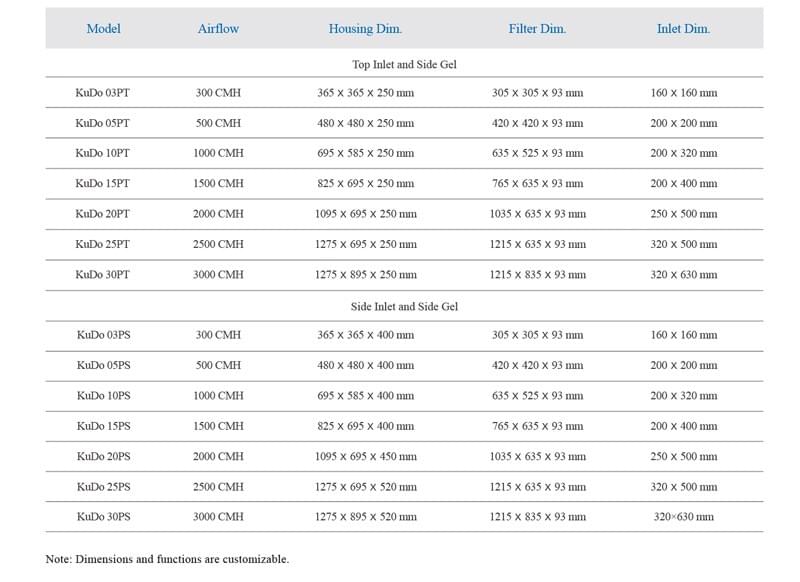This screenshot has width=800, height=582.
Task: Click the note about customizable dimensions
Action: (x=167, y=559)
